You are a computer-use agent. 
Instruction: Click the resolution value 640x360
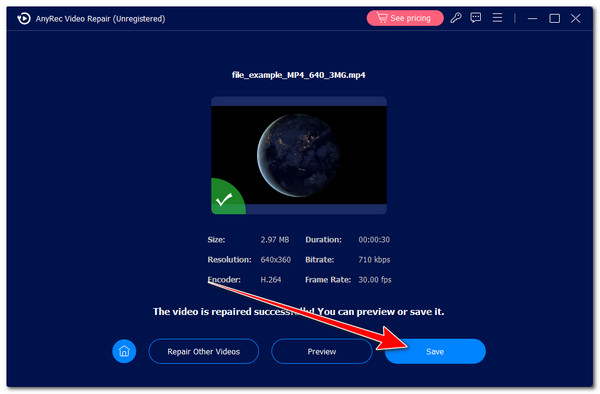[x=276, y=260]
